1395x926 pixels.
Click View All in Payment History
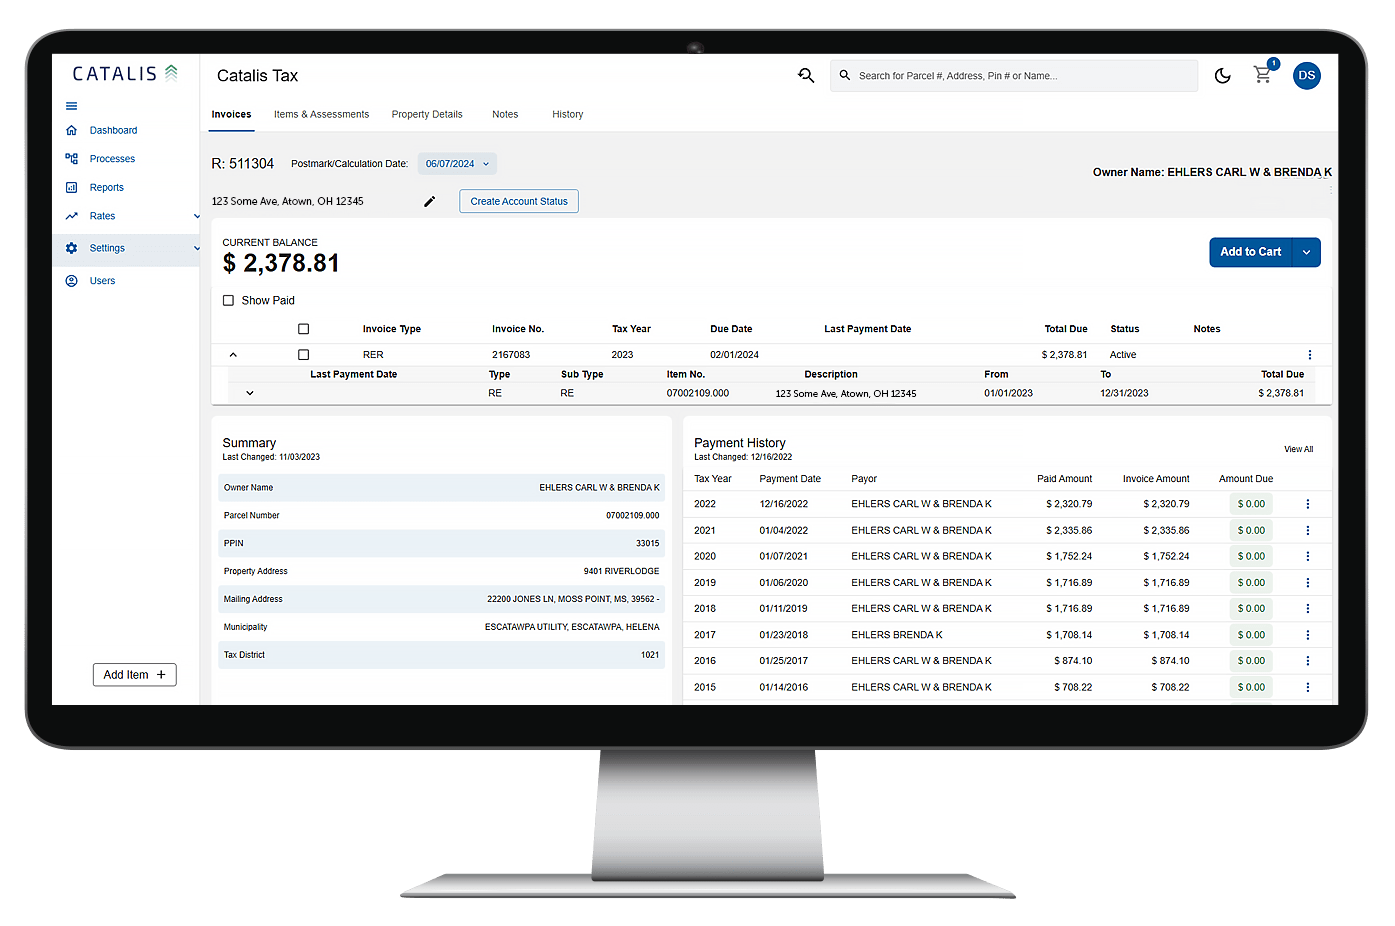[1298, 449]
